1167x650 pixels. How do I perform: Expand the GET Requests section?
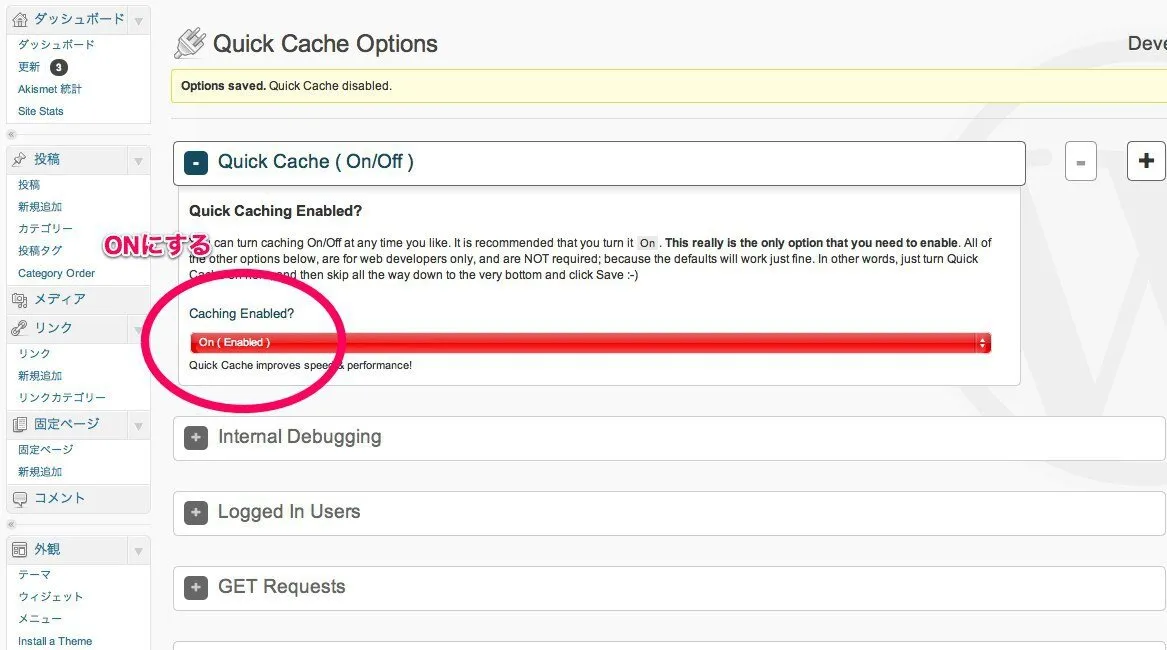[196, 588]
